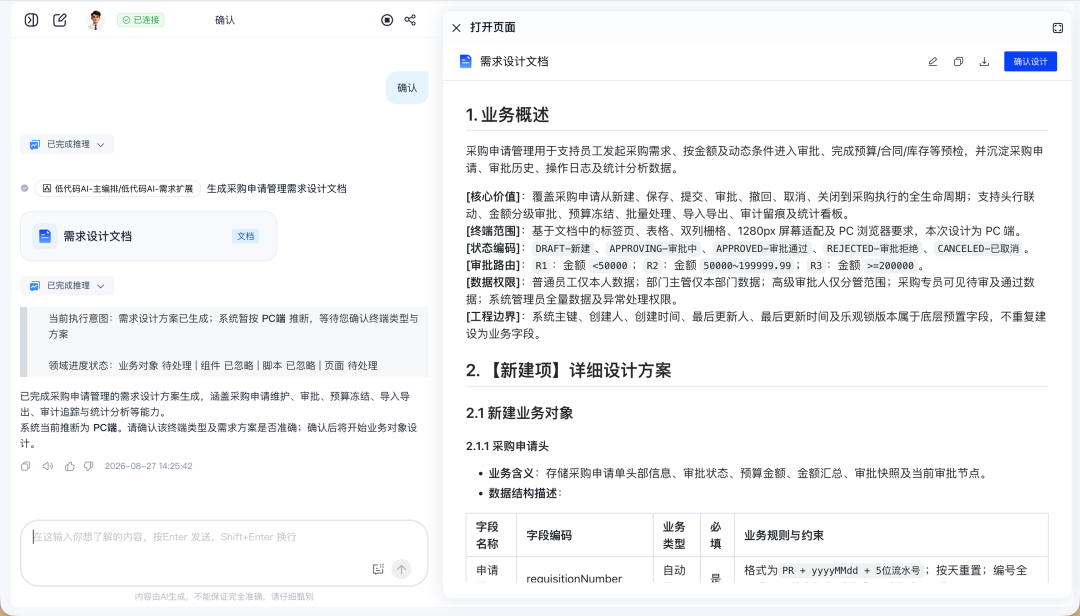Image resolution: width=1080 pixels, height=616 pixels.
Task: Open the template icon in input box
Action: click(x=377, y=569)
